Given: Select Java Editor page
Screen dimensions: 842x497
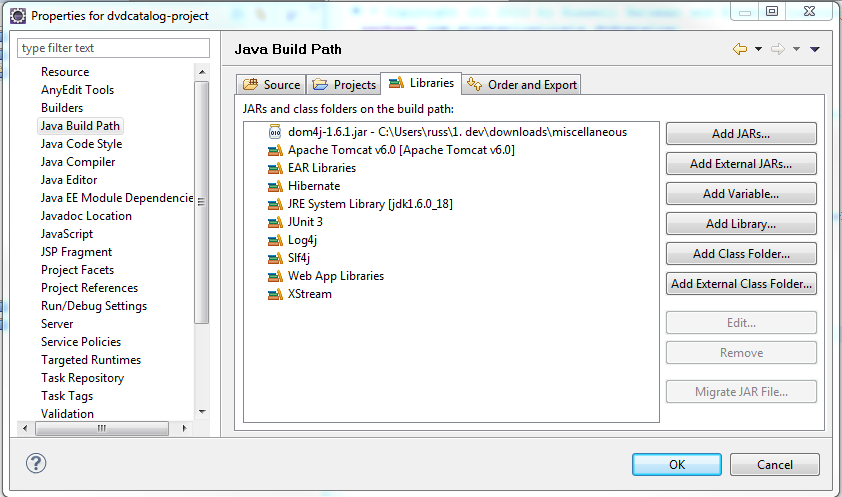Looking at the screenshot, I should pos(69,180).
